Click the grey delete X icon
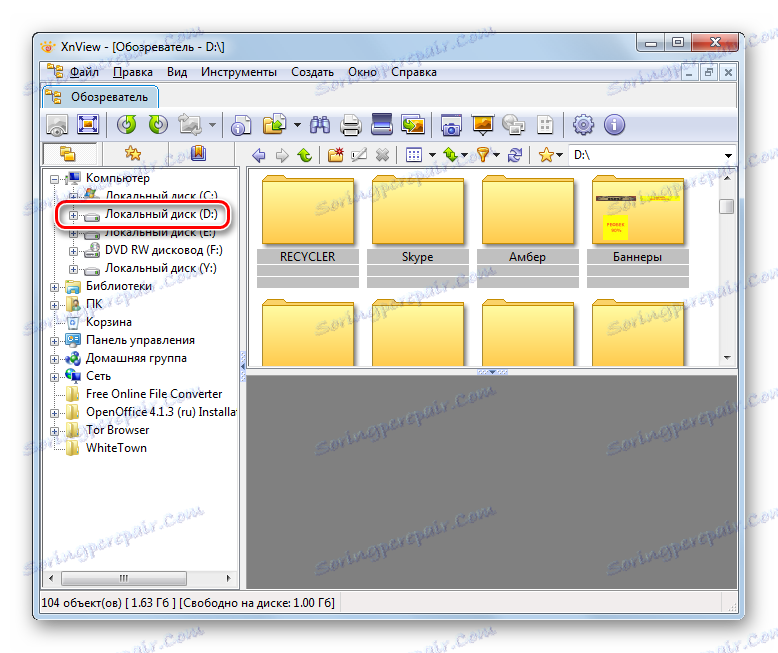The height and width of the screenshot is (653, 778). point(382,155)
